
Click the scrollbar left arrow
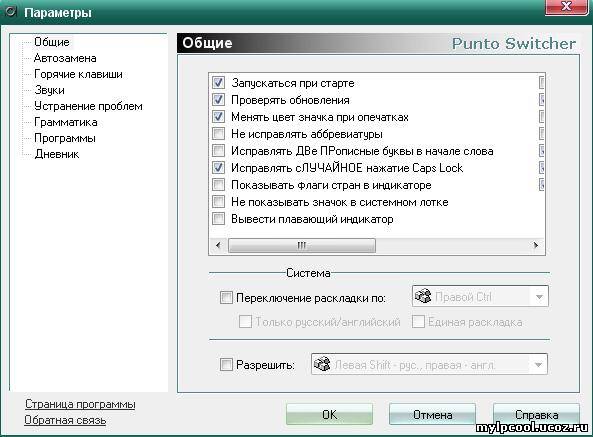point(218,245)
